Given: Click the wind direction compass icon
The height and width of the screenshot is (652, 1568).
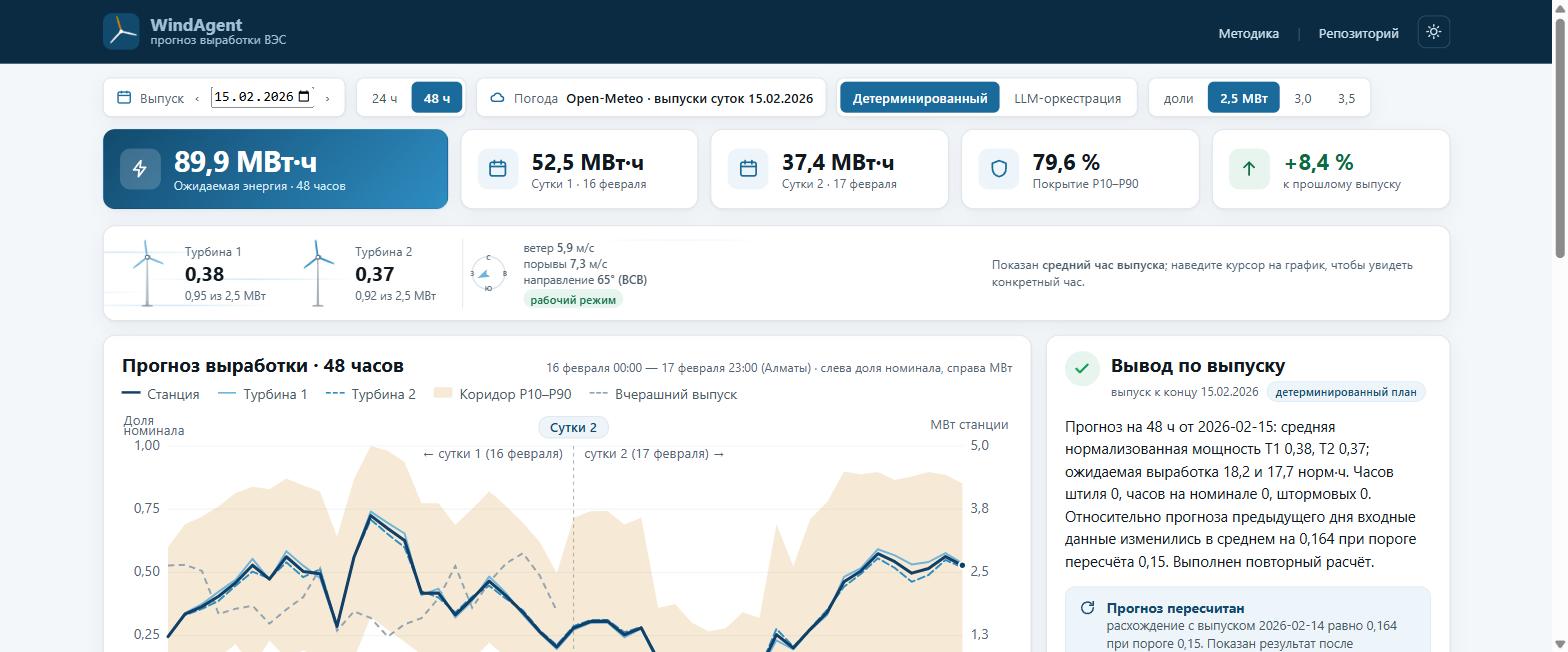Looking at the screenshot, I should [488, 273].
